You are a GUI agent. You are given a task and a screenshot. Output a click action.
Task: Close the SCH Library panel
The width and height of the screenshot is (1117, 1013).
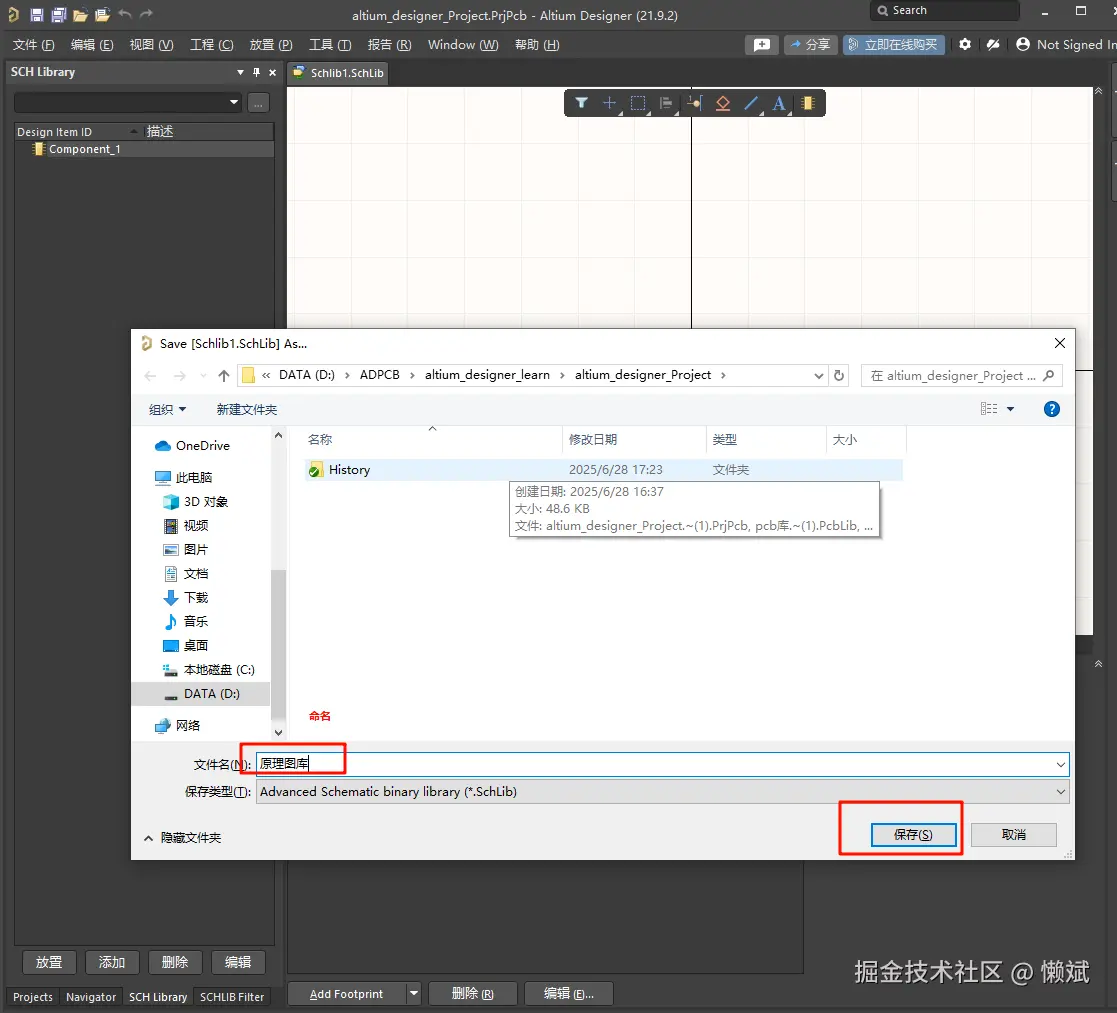click(x=272, y=72)
